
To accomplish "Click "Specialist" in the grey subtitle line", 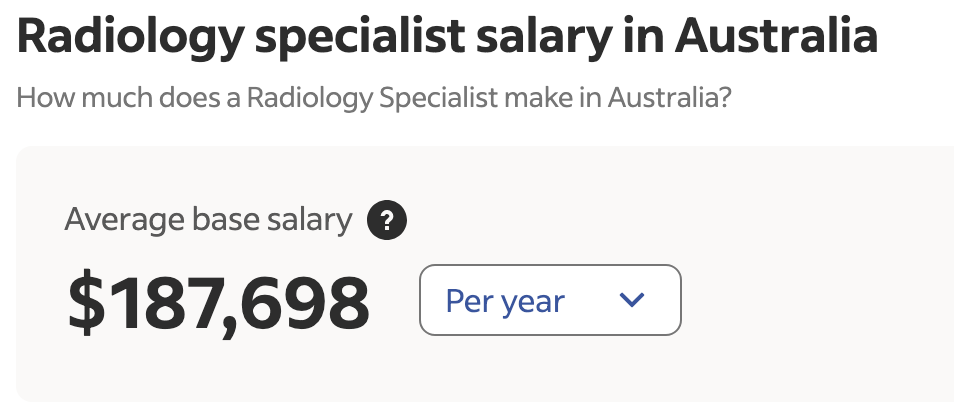I will pyautogui.click(x=439, y=98).
